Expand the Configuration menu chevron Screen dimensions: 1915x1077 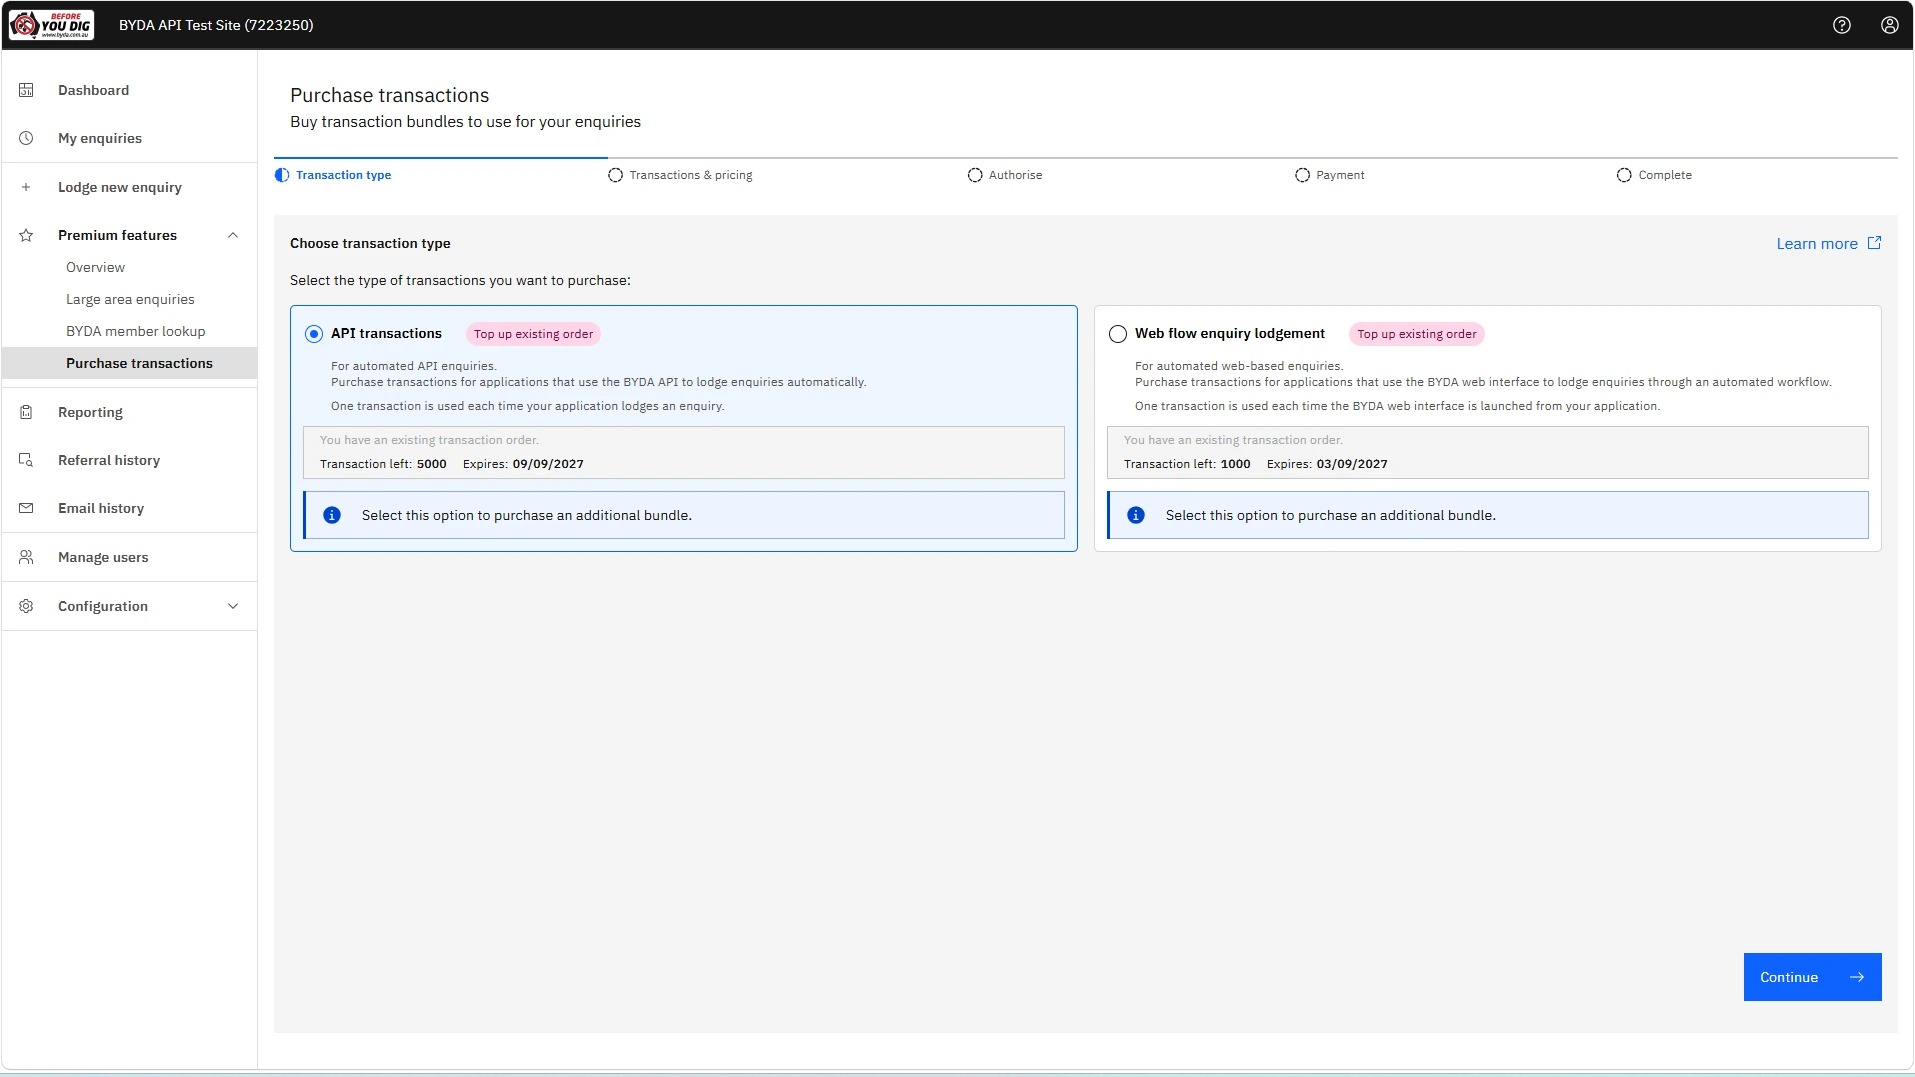point(233,606)
